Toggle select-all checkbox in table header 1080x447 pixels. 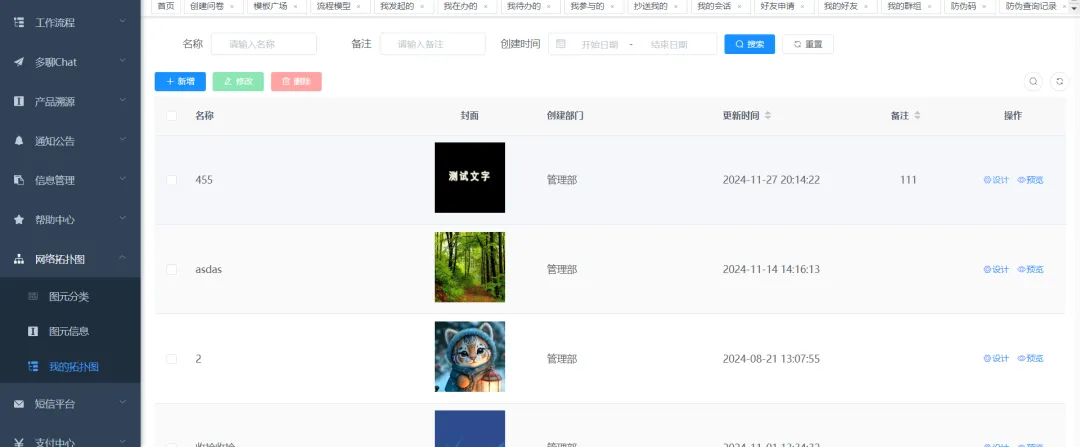172,116
